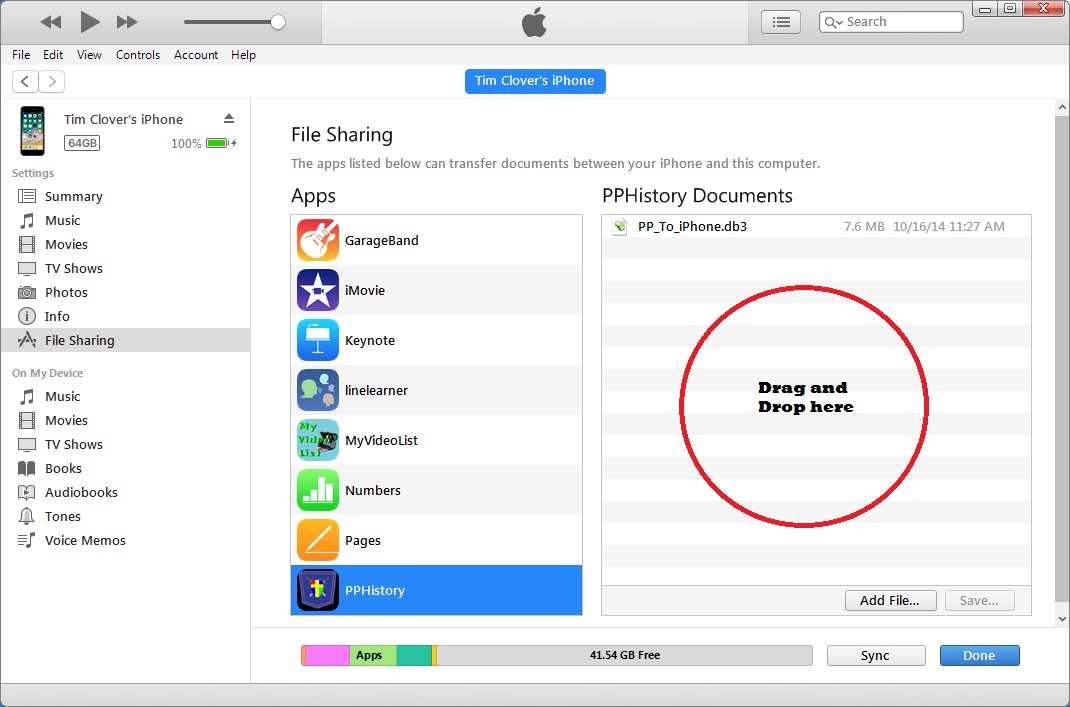Click the 100% battery percentage text

tap(186, 143)
